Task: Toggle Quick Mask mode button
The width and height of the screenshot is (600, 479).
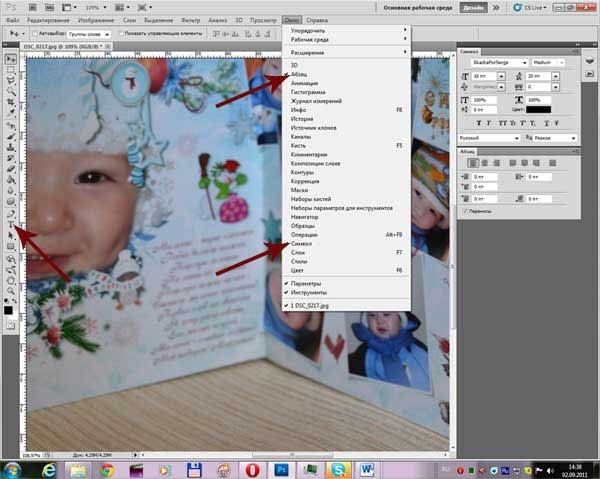Action: [x=10, y=326]
